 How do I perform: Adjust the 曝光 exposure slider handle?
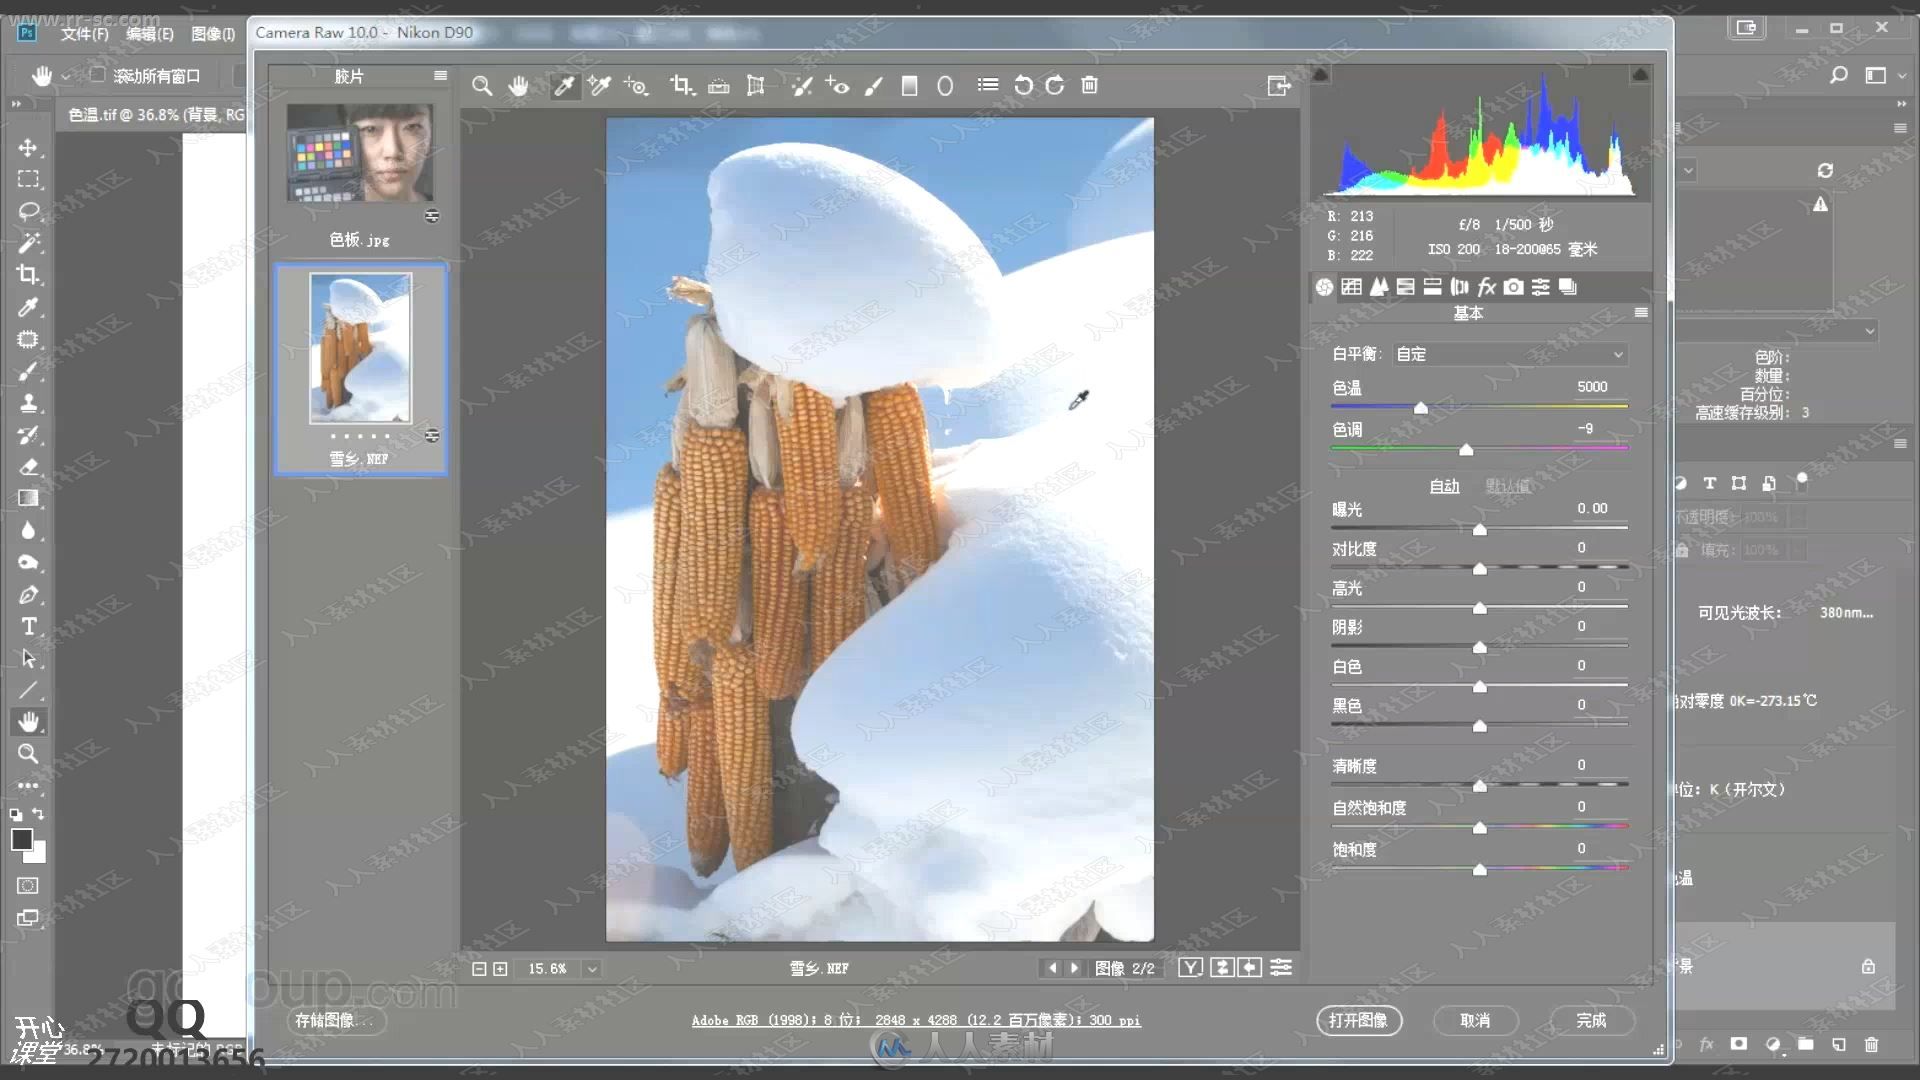(1480, 529)
